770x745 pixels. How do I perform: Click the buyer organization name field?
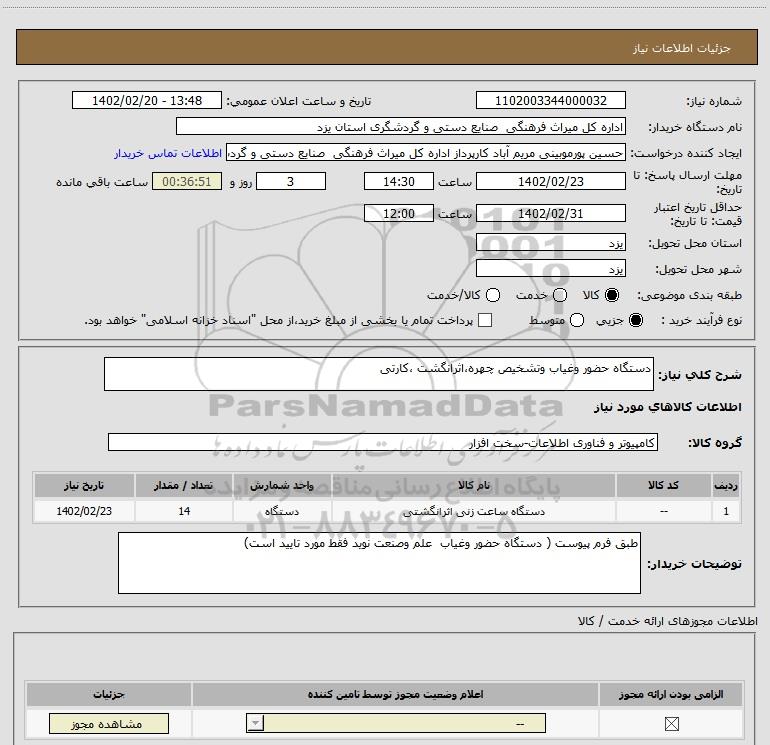point(401,126)
